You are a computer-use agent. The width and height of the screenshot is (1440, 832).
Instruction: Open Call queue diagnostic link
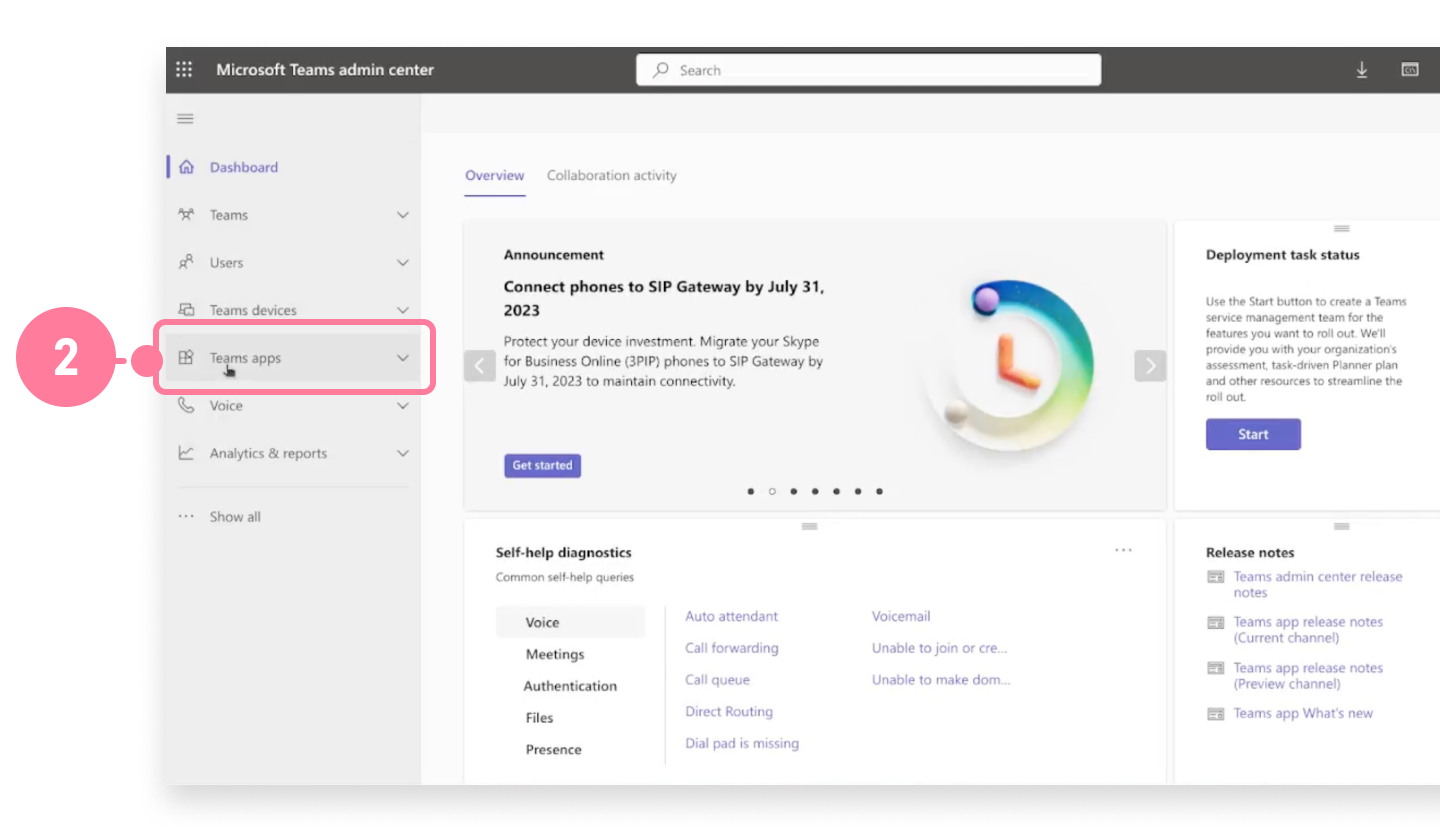717,680
